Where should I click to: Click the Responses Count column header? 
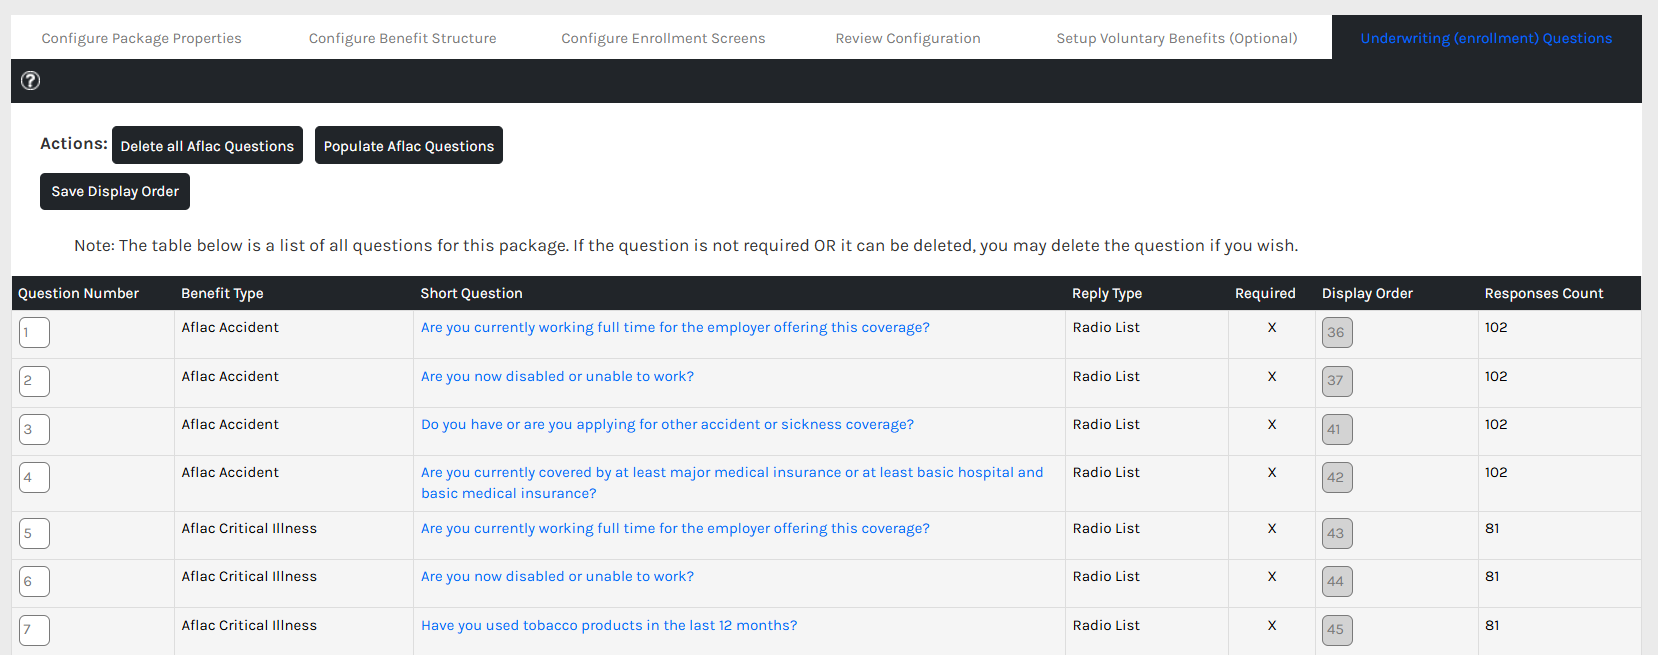pos(1543,294)
